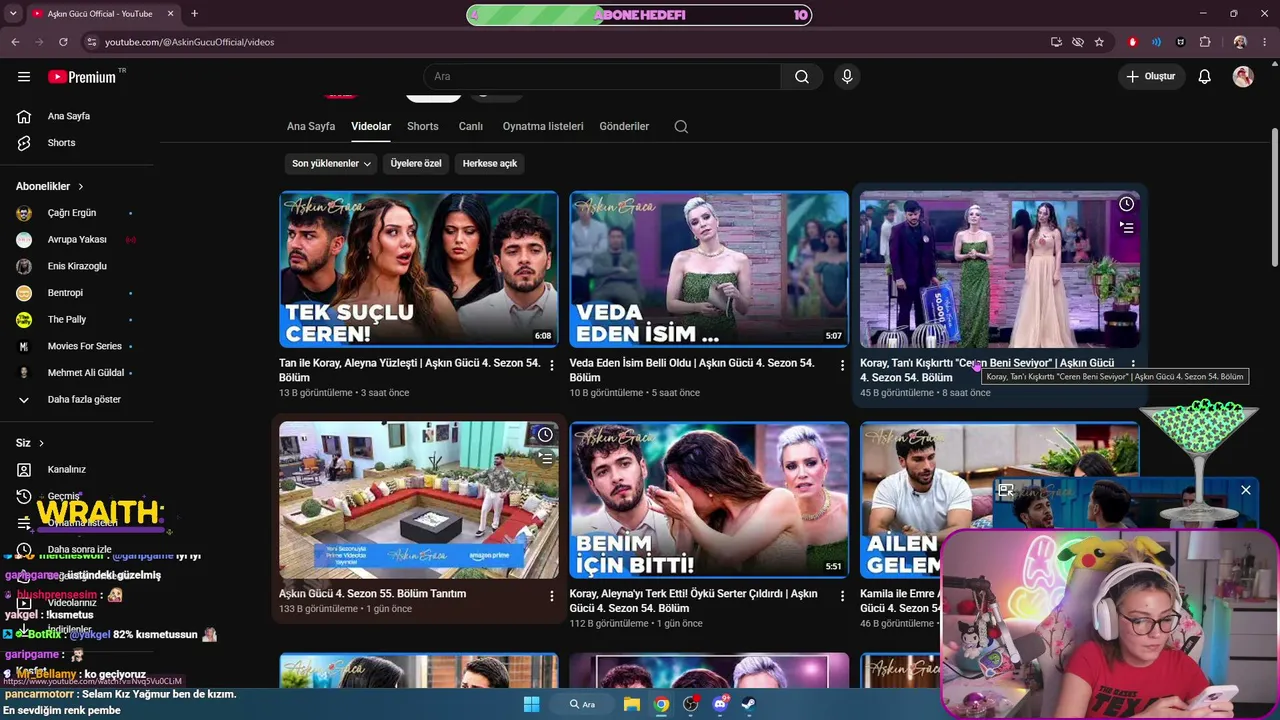Open the Chrome profile avatar in the toolbar
The width and height of the screenshot is (1280, 720).
[1240, 42]
